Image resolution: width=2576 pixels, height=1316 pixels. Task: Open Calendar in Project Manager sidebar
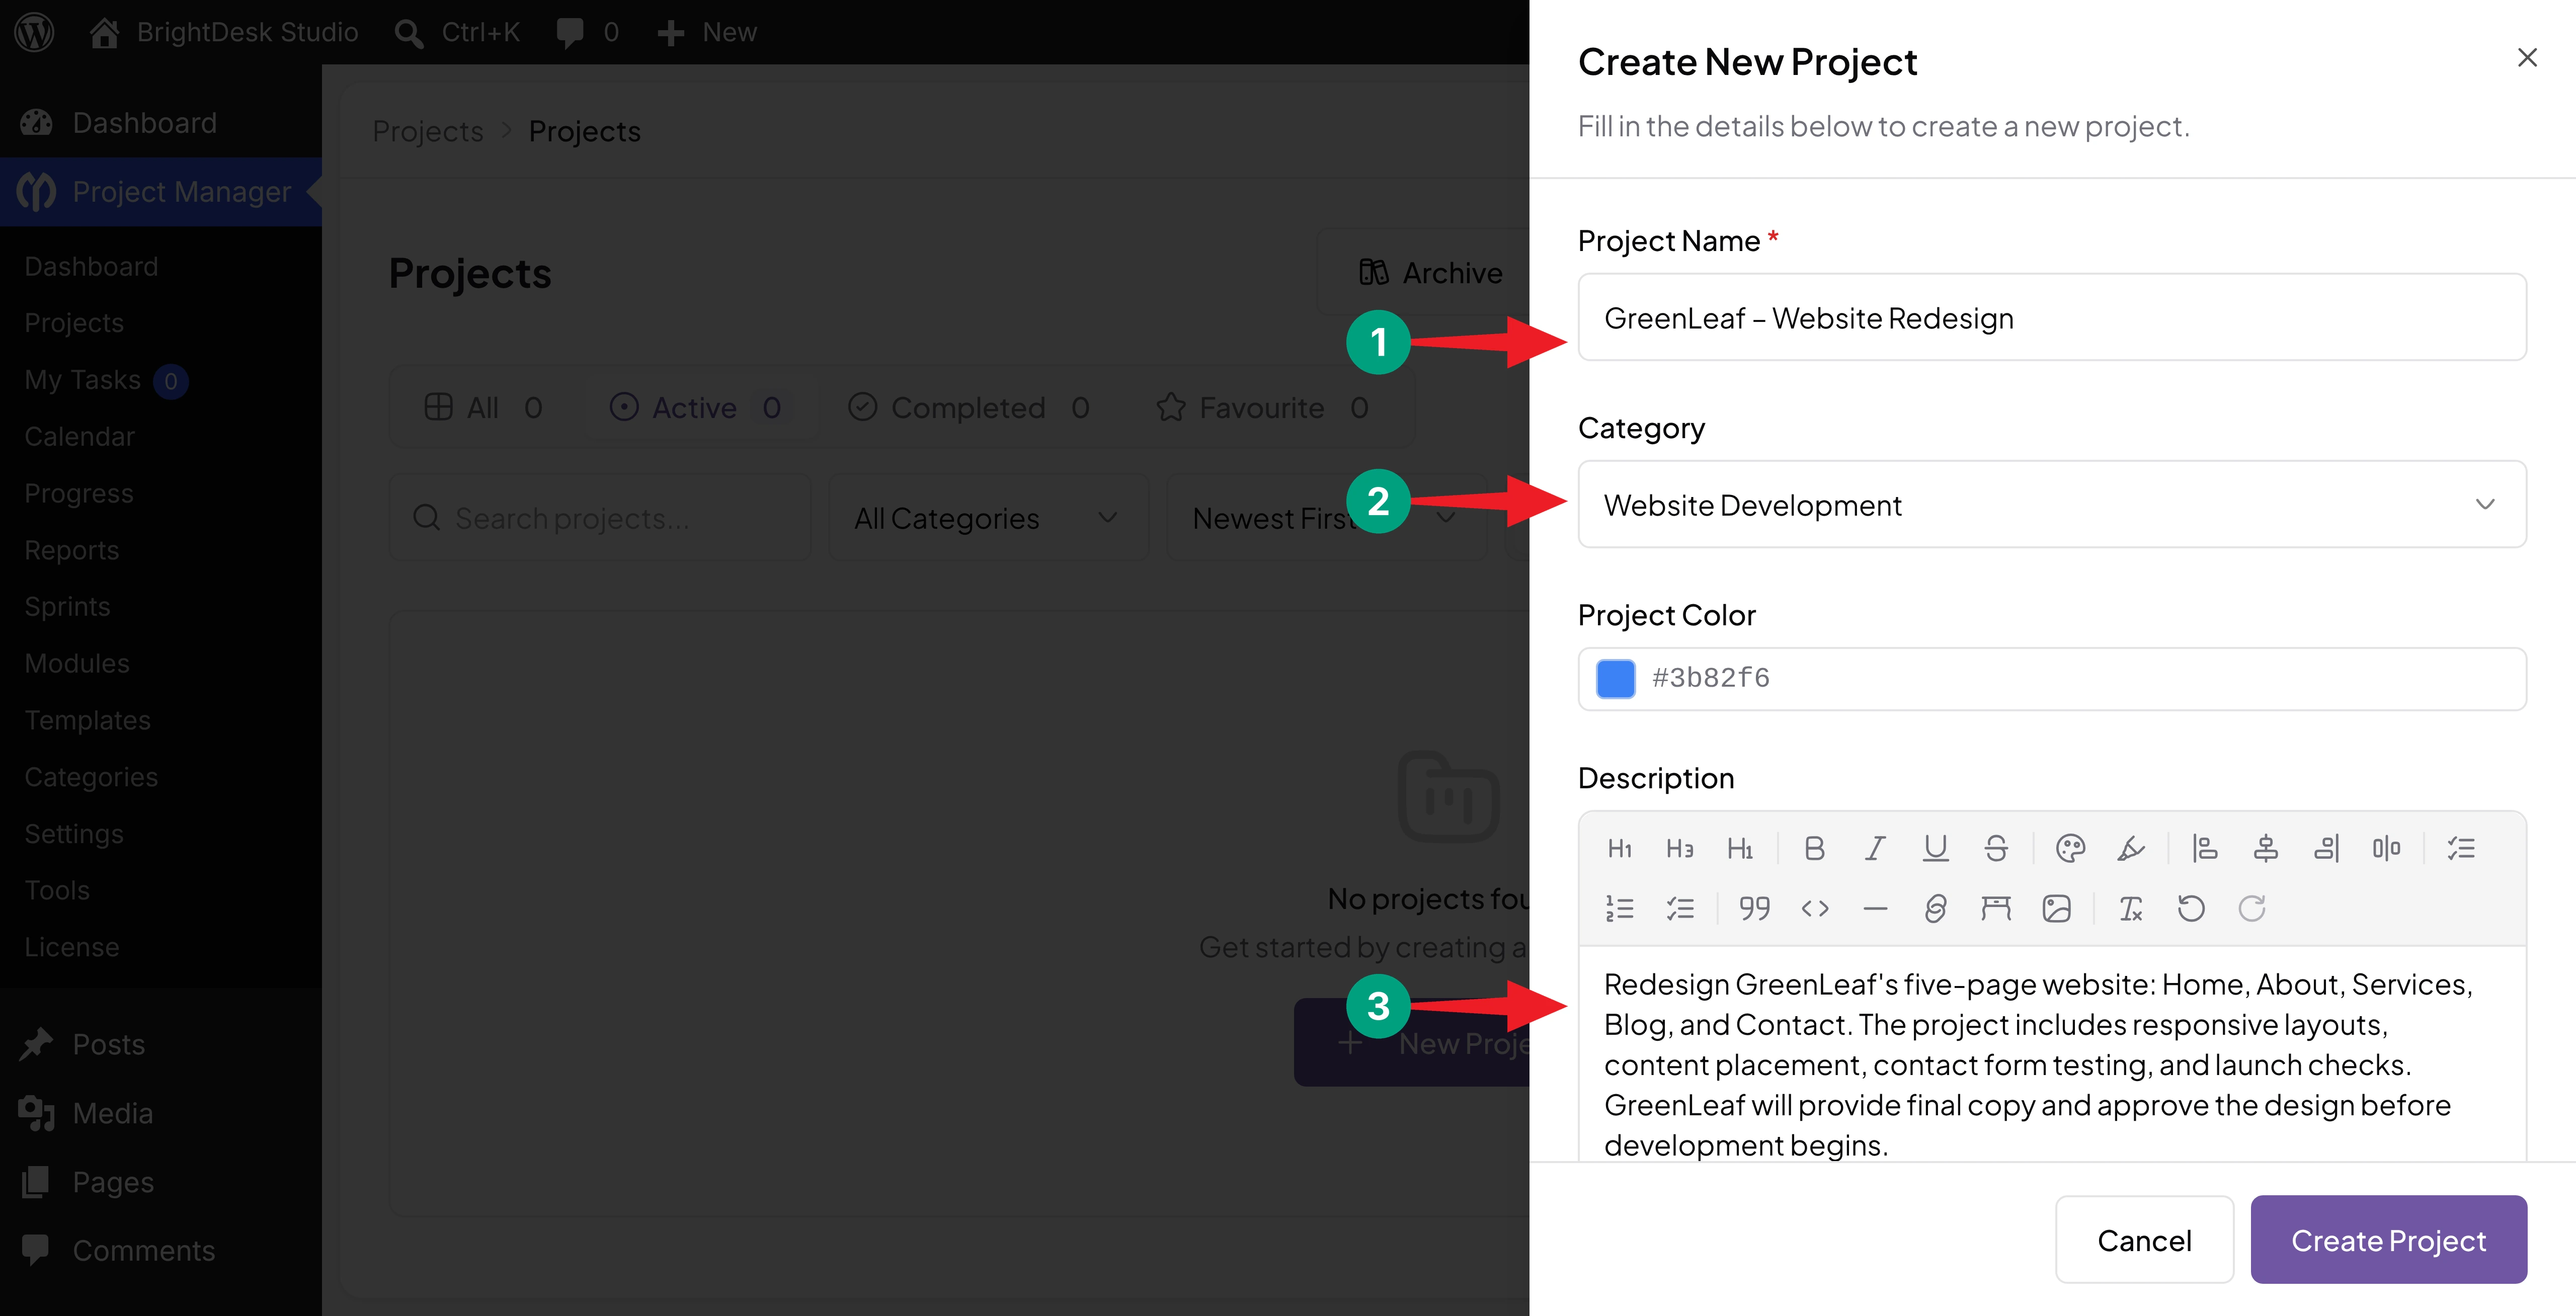click(80, 437)
